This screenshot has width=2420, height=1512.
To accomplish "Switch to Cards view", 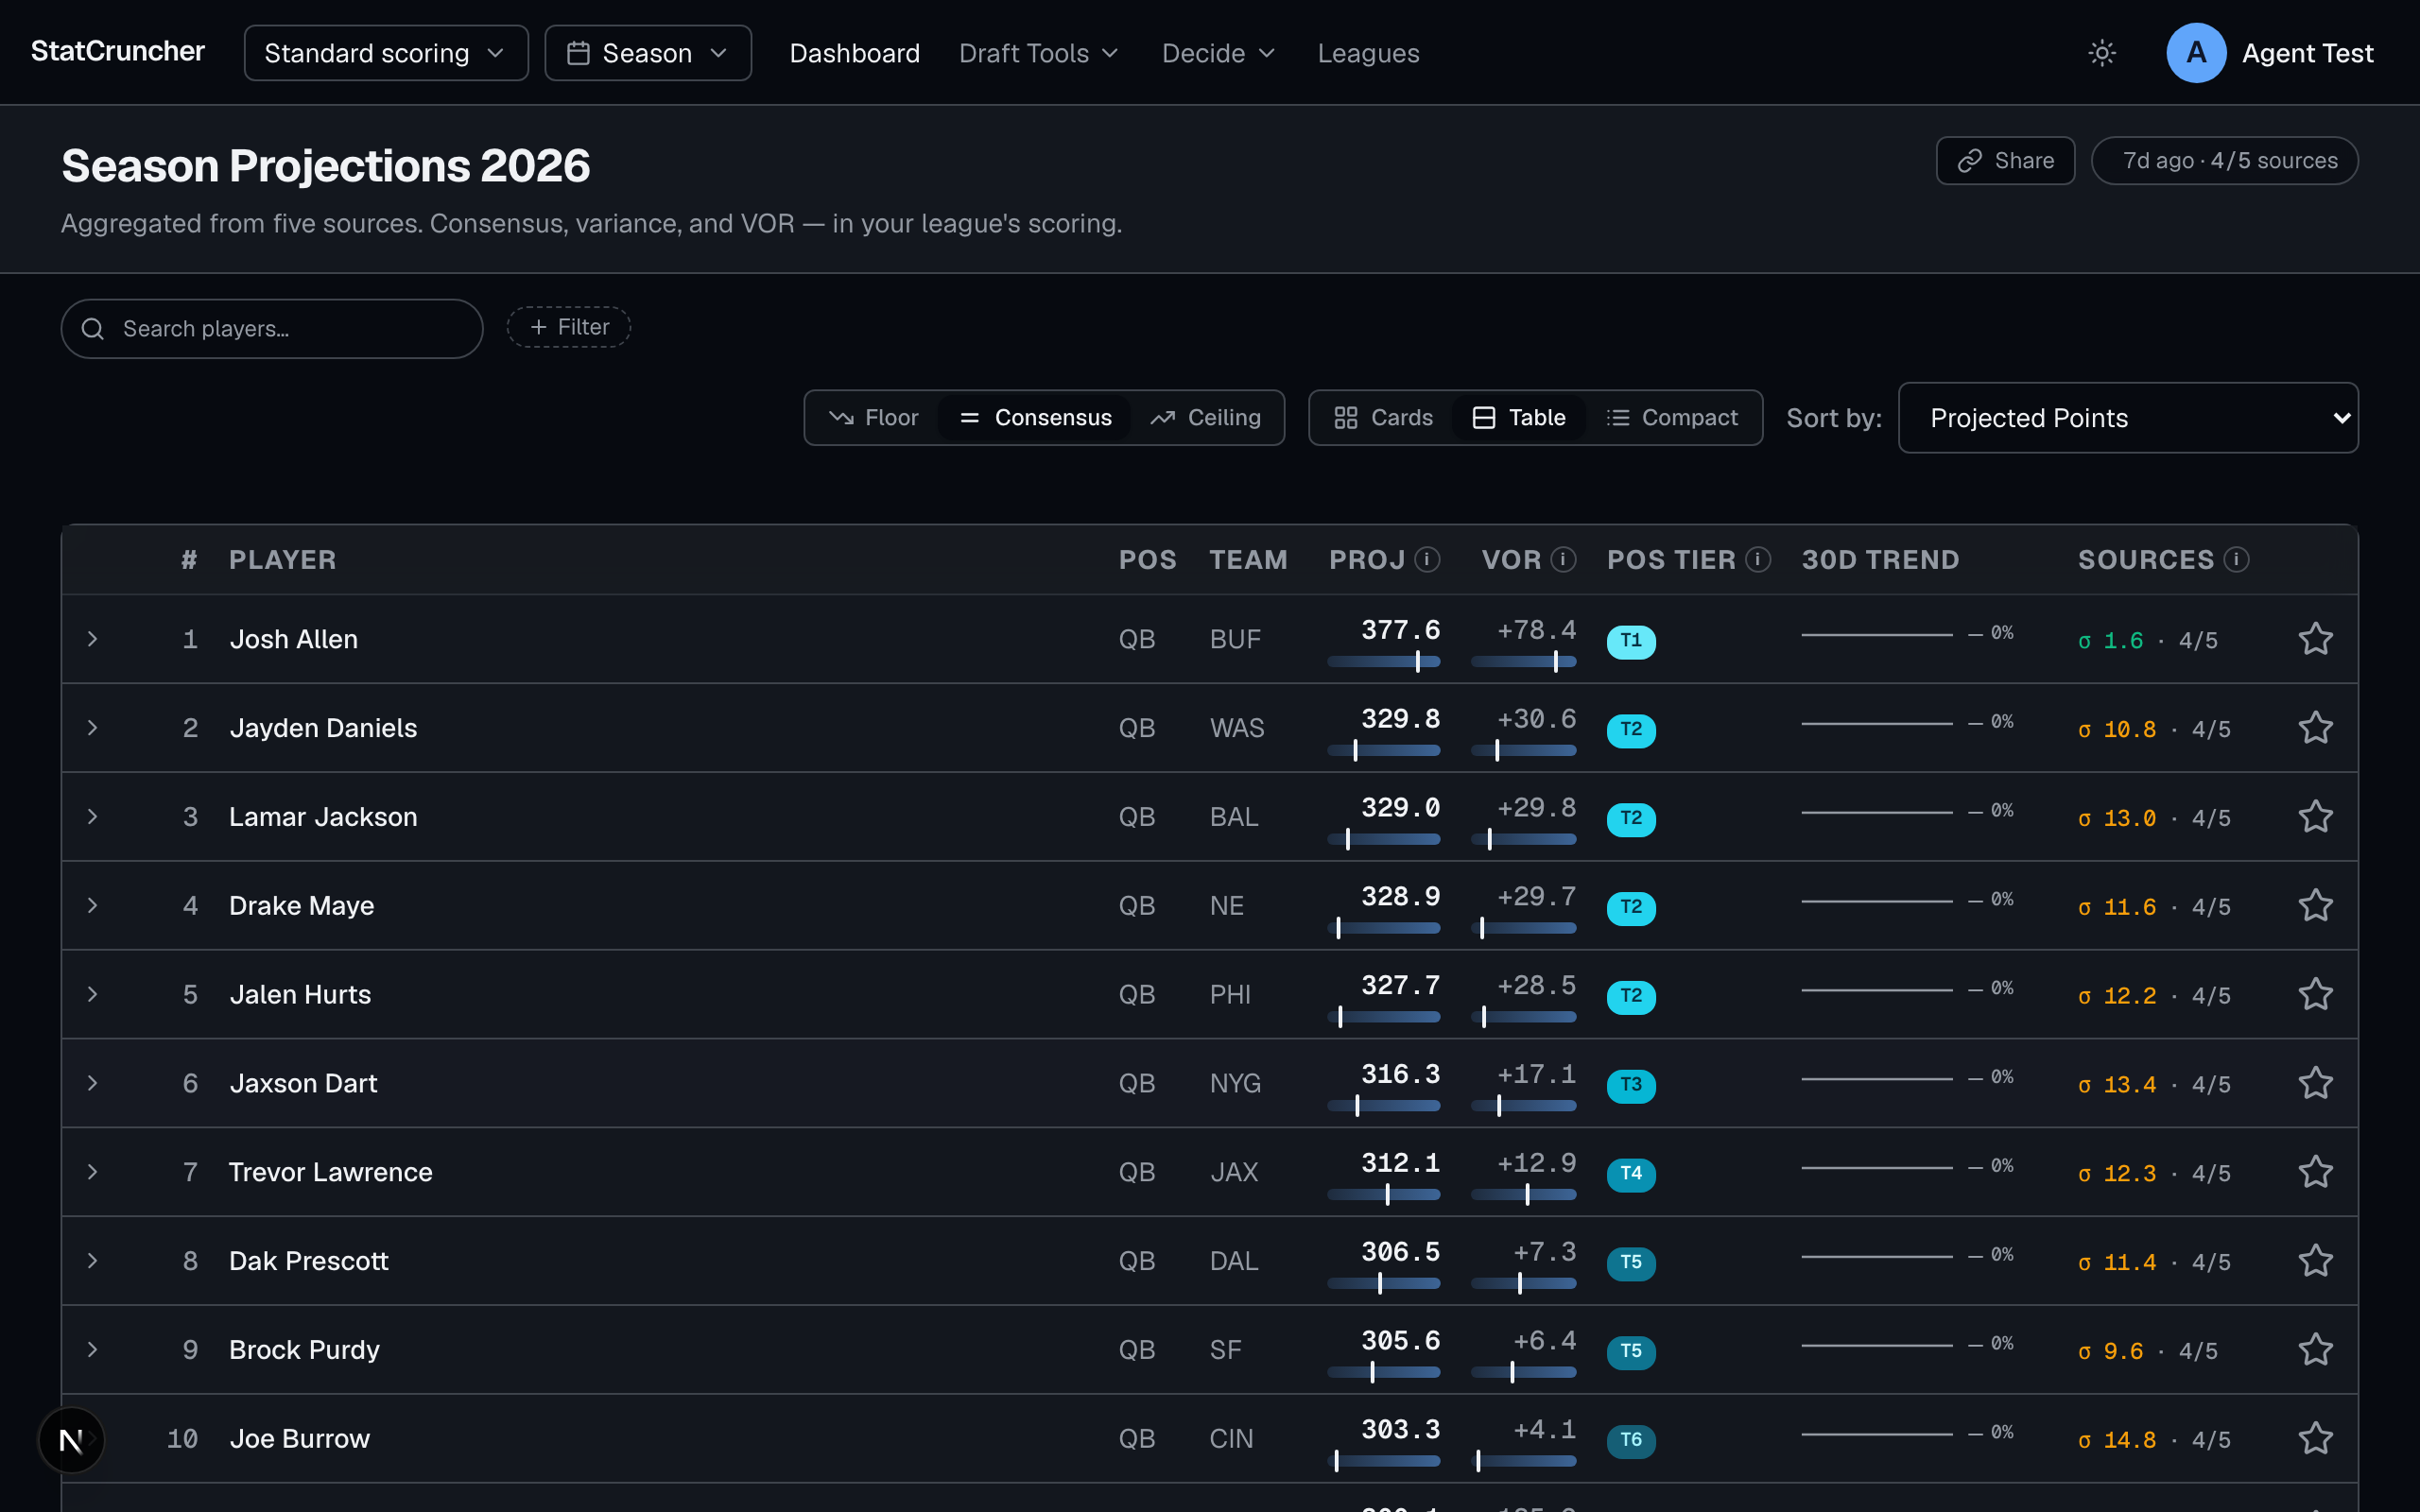I will 1383,417.
